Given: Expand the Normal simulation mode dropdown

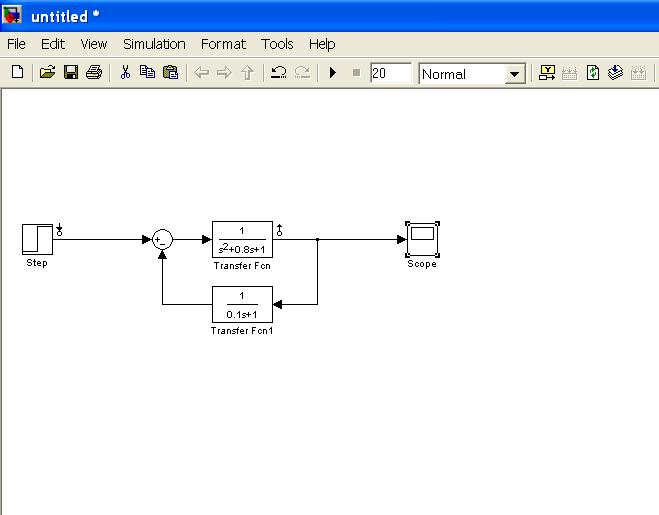Looking at the screenshot, I should pyautogui.click(x=515, y=74).
